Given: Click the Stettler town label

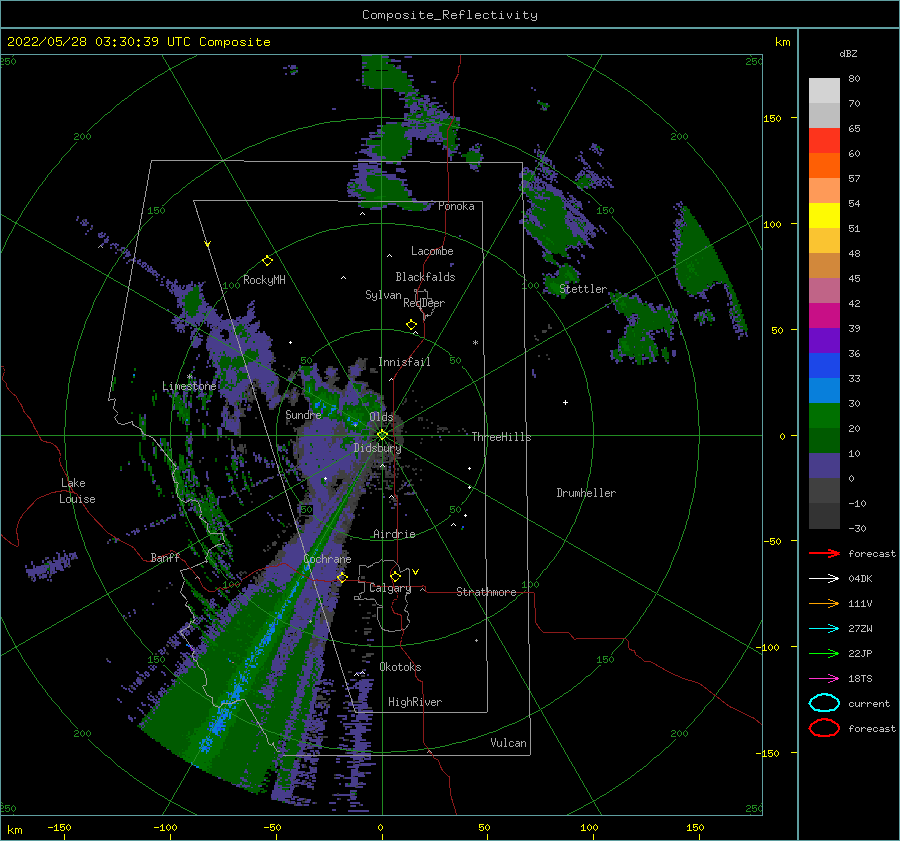Looking at the screenshot, I should click(583, 289).
